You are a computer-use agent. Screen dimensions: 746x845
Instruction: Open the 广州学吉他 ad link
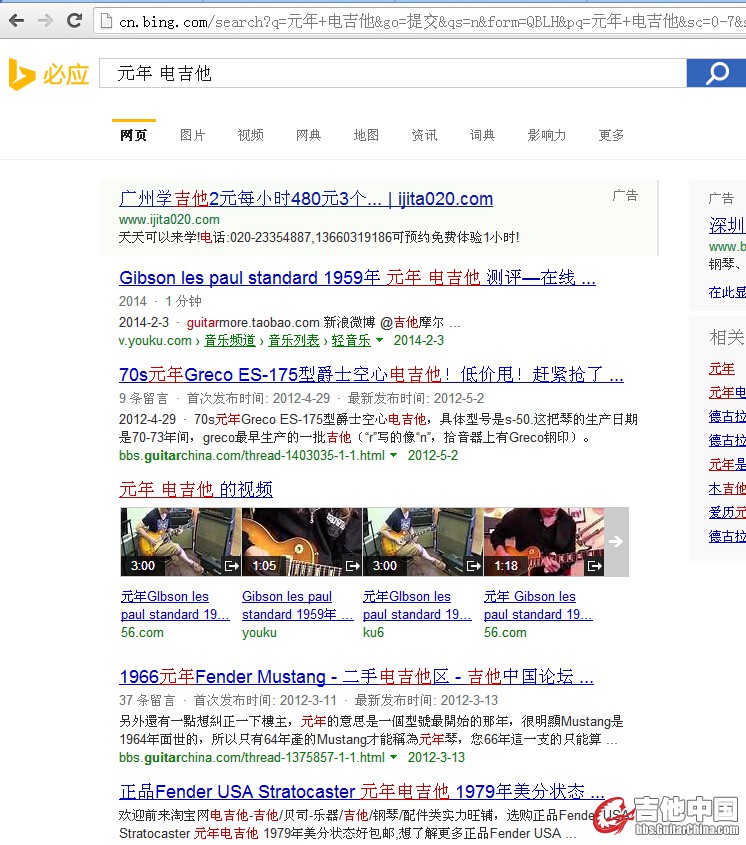pyautogui.click(x=306, y=199)
